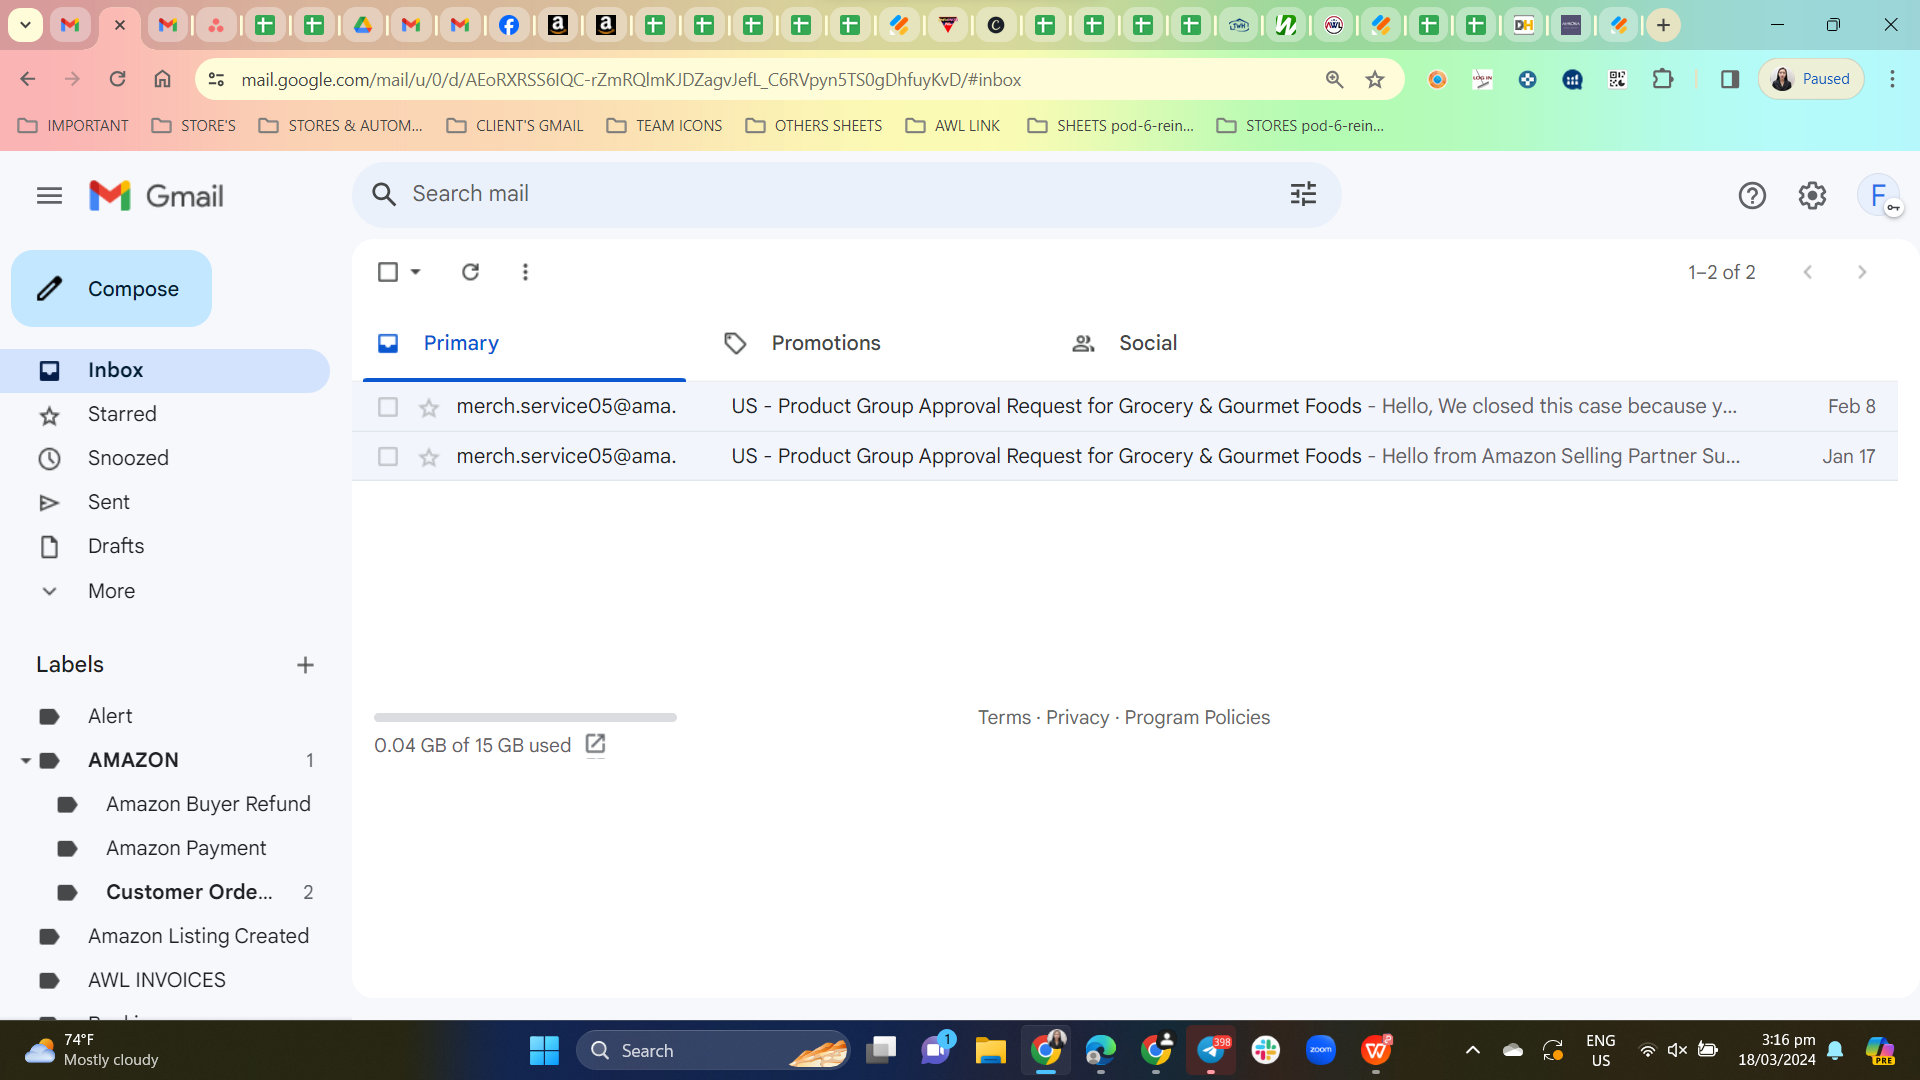This screenshot has width=1920, height=1080.
Task: Open Gmail Support help icon
Action: point(1752,196)
